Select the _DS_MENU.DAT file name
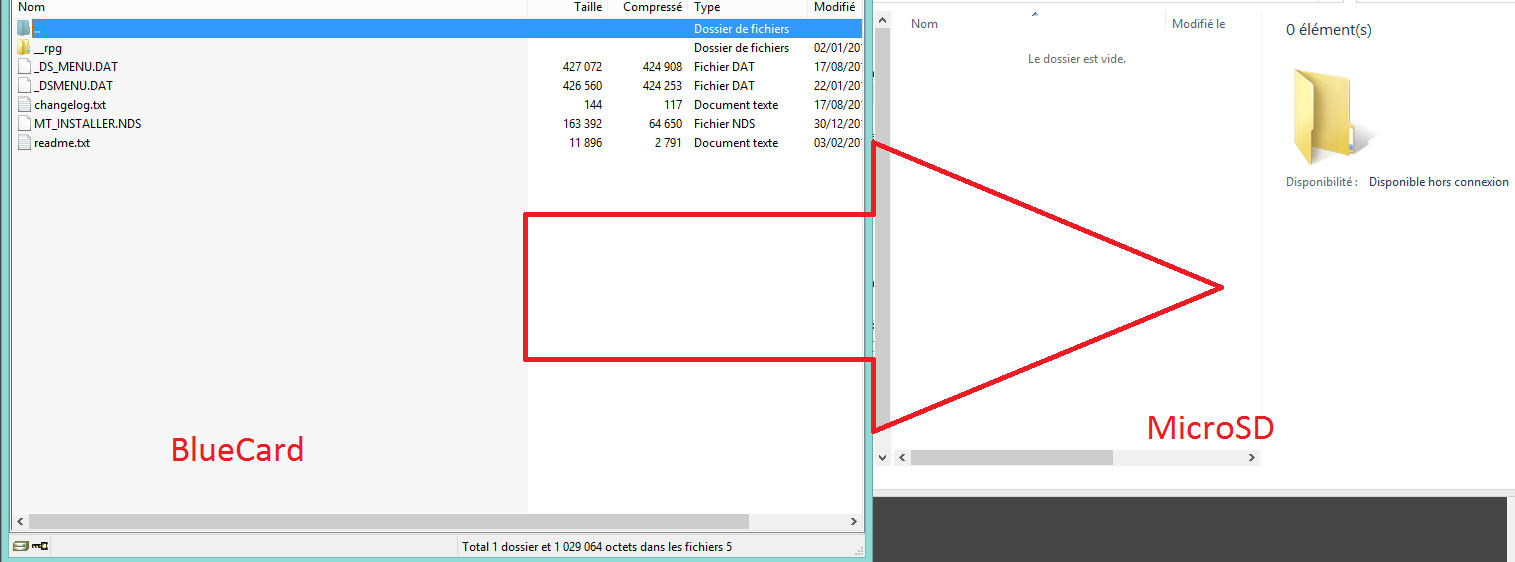The image size is (1515, 562). 76,67
